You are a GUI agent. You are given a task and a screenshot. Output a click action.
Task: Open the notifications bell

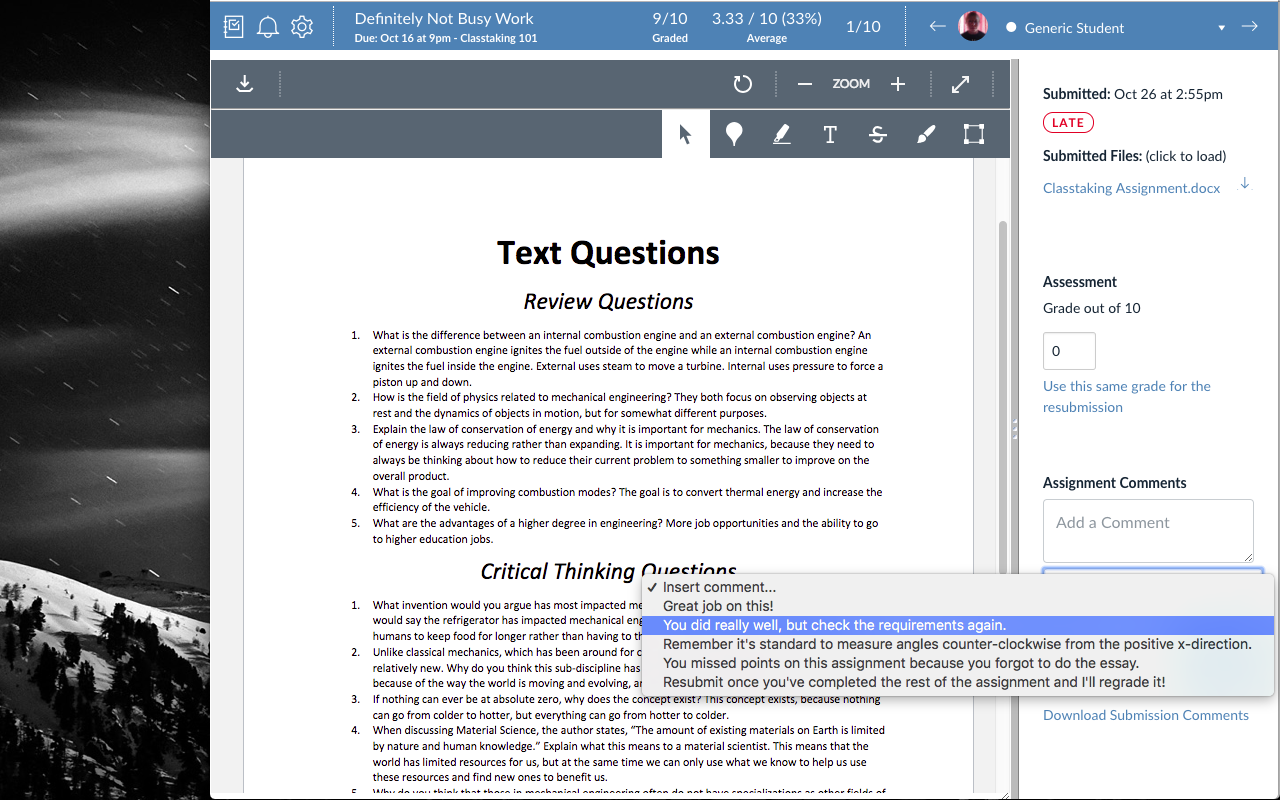pyautogui.click(x=267, y=27)
